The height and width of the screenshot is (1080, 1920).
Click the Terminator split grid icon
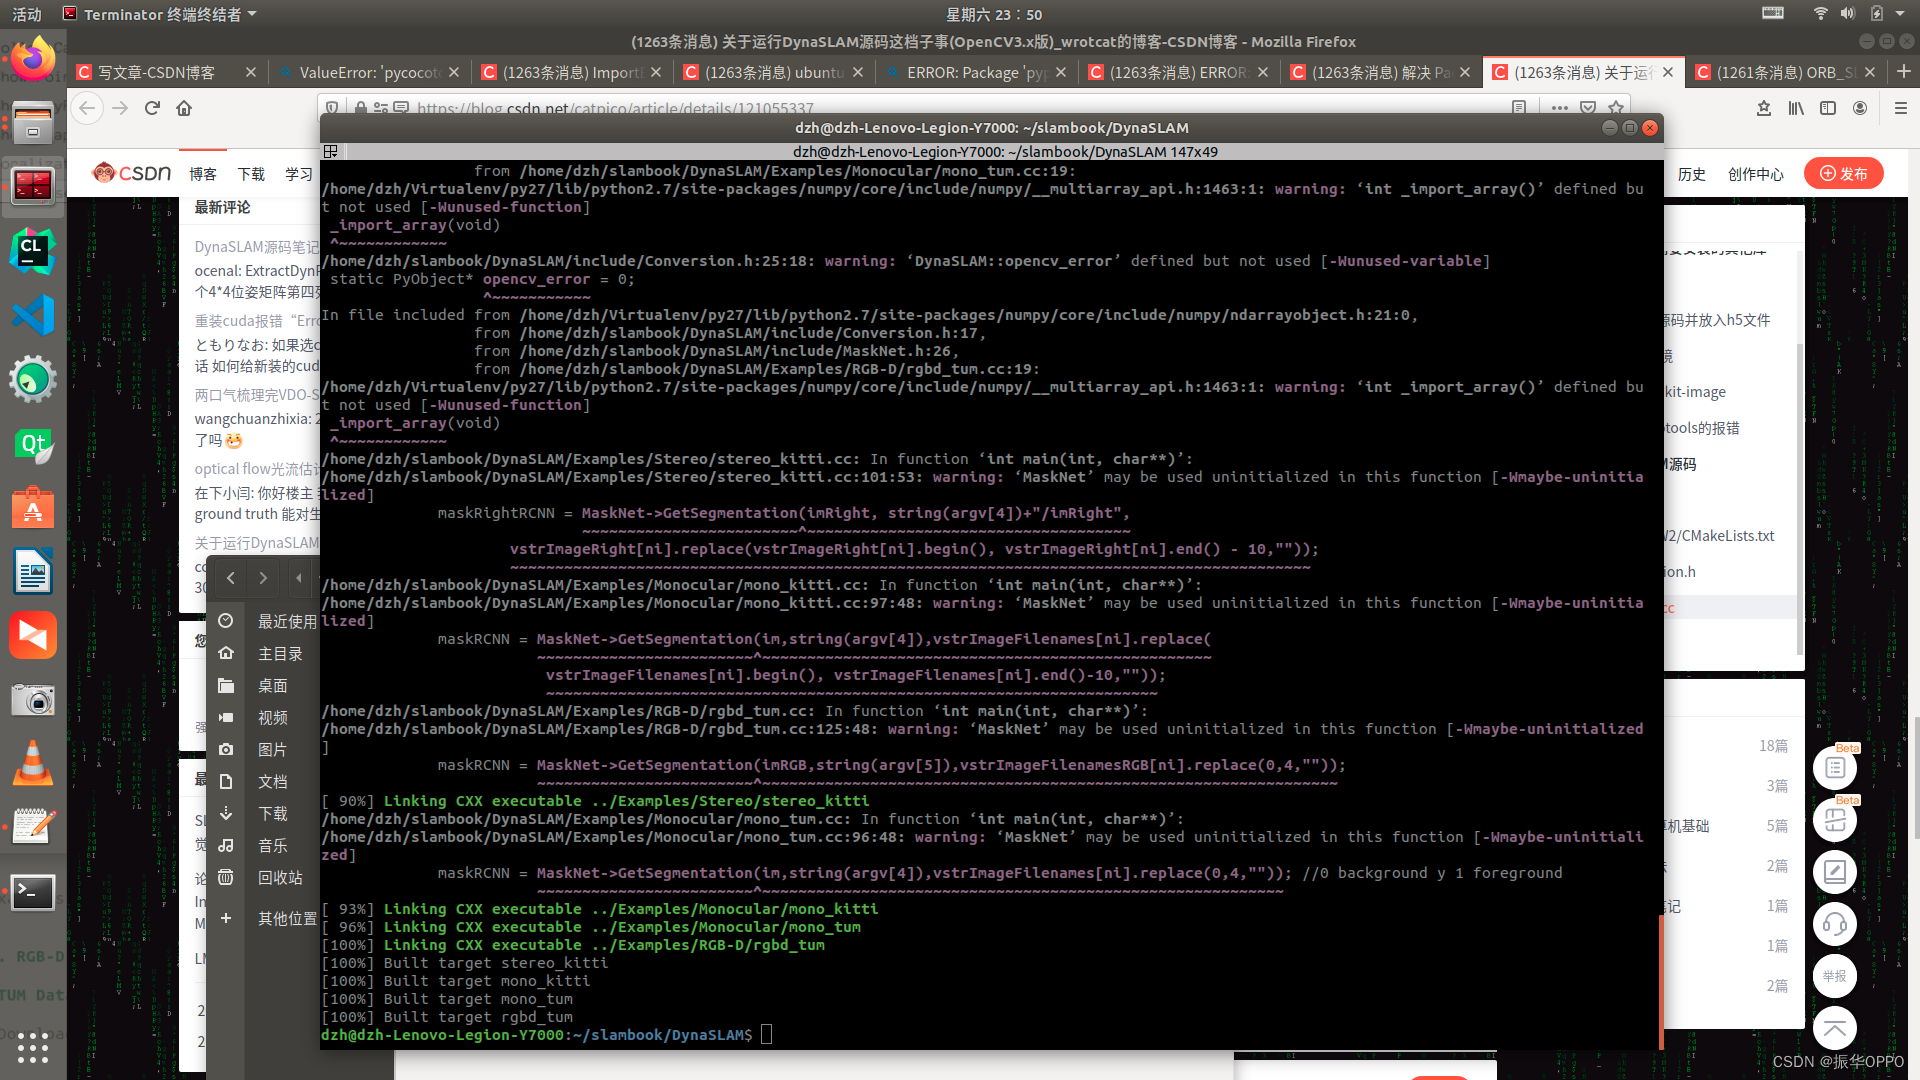(x=331, y=152)
